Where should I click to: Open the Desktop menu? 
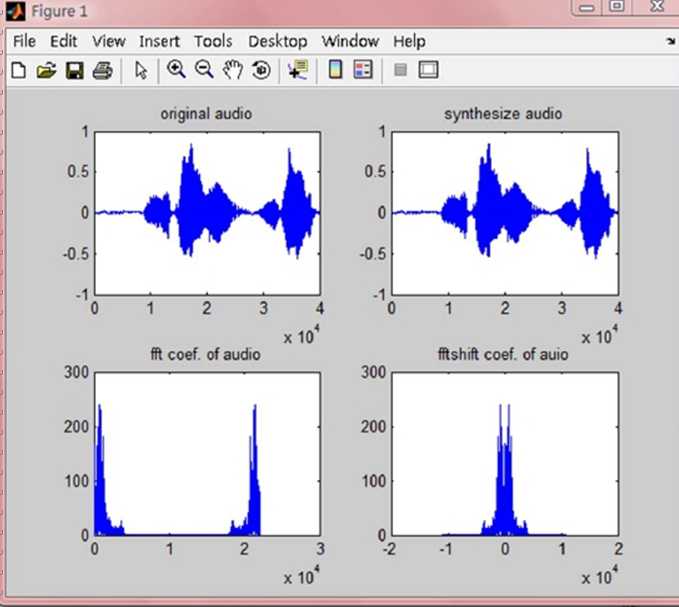coord(278,42)
